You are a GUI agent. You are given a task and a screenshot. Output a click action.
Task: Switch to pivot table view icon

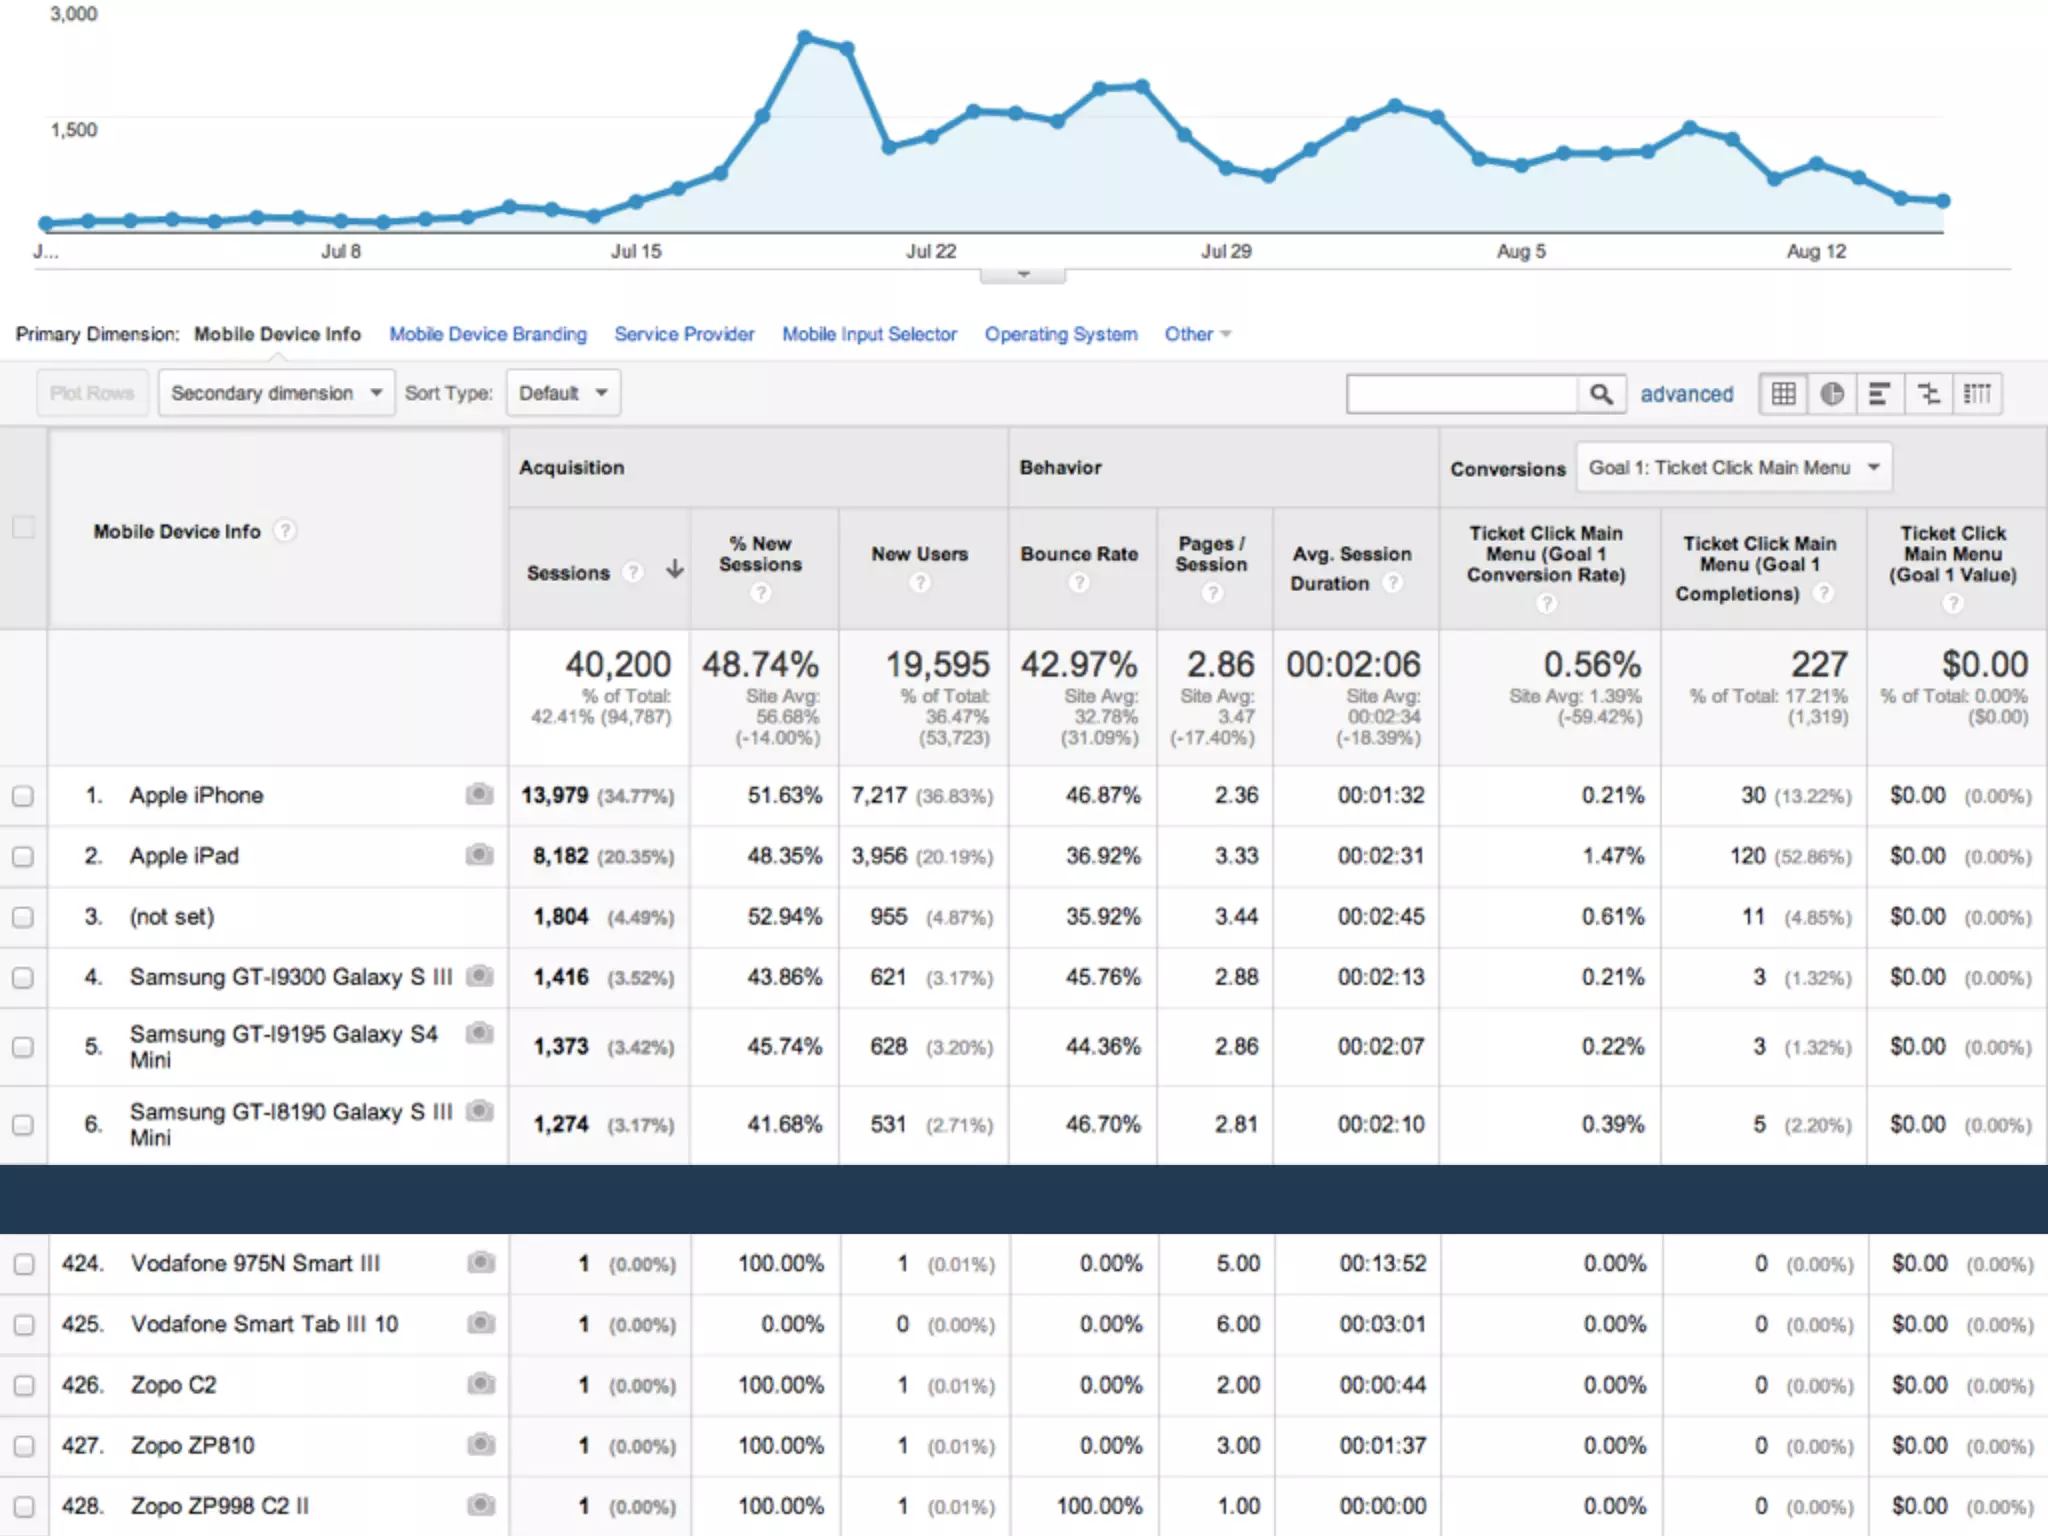(1977, 394)
